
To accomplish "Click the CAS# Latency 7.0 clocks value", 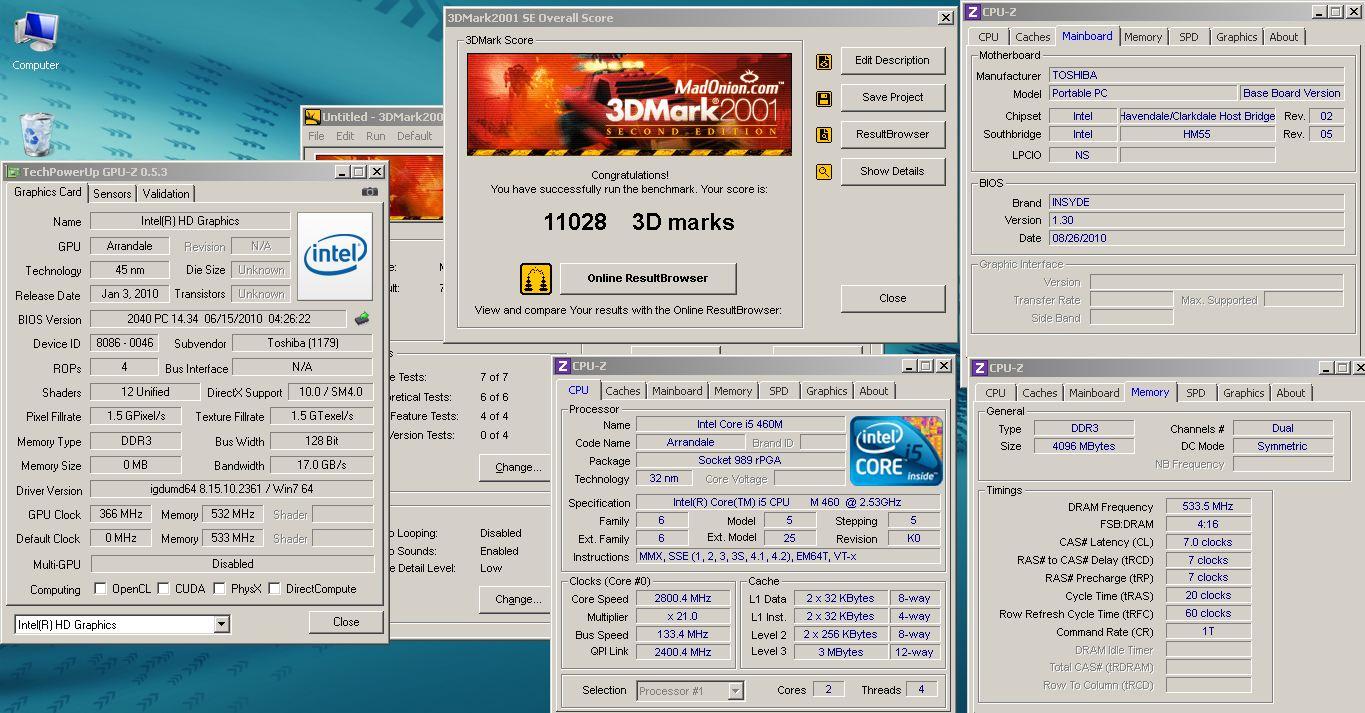I will (1207, 542).
